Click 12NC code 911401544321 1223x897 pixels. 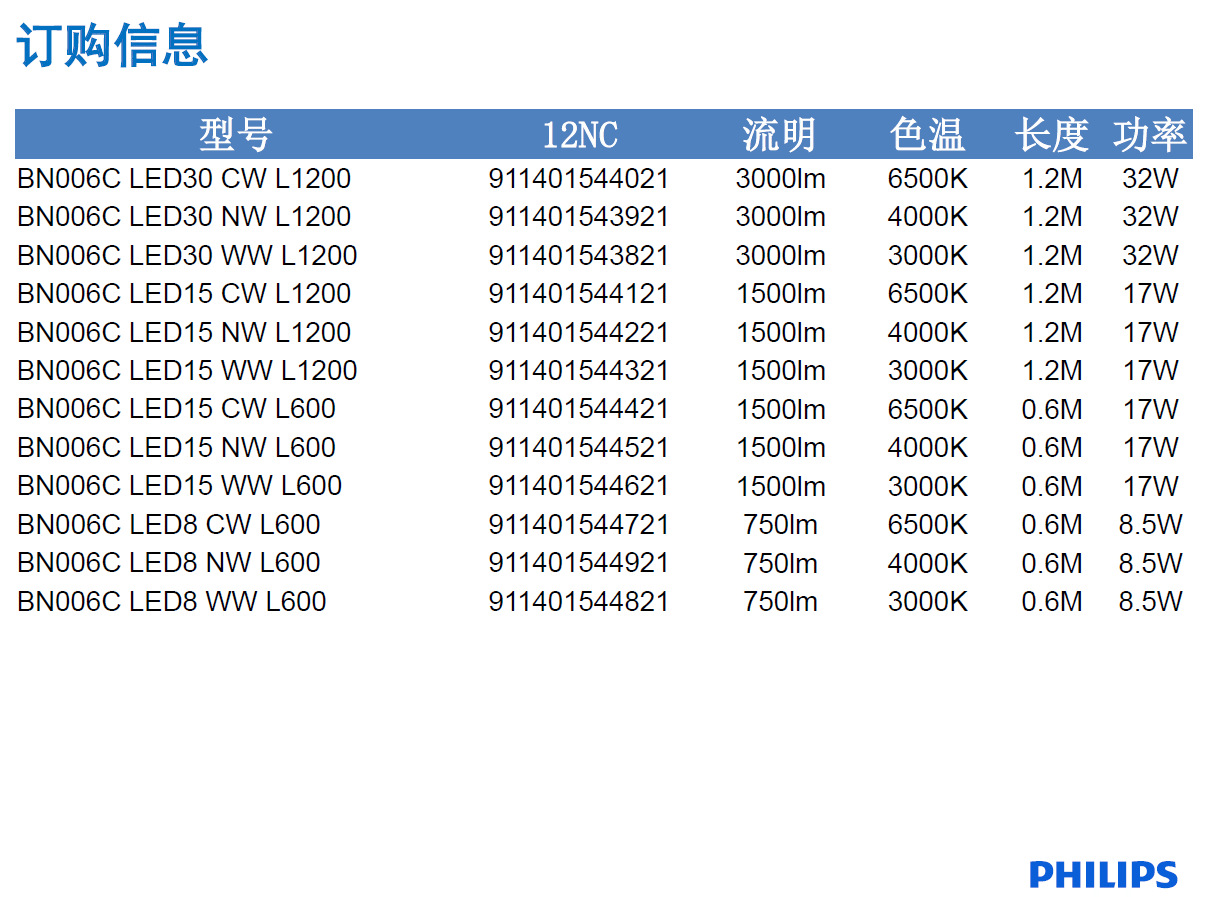click(x=578, y=371)
